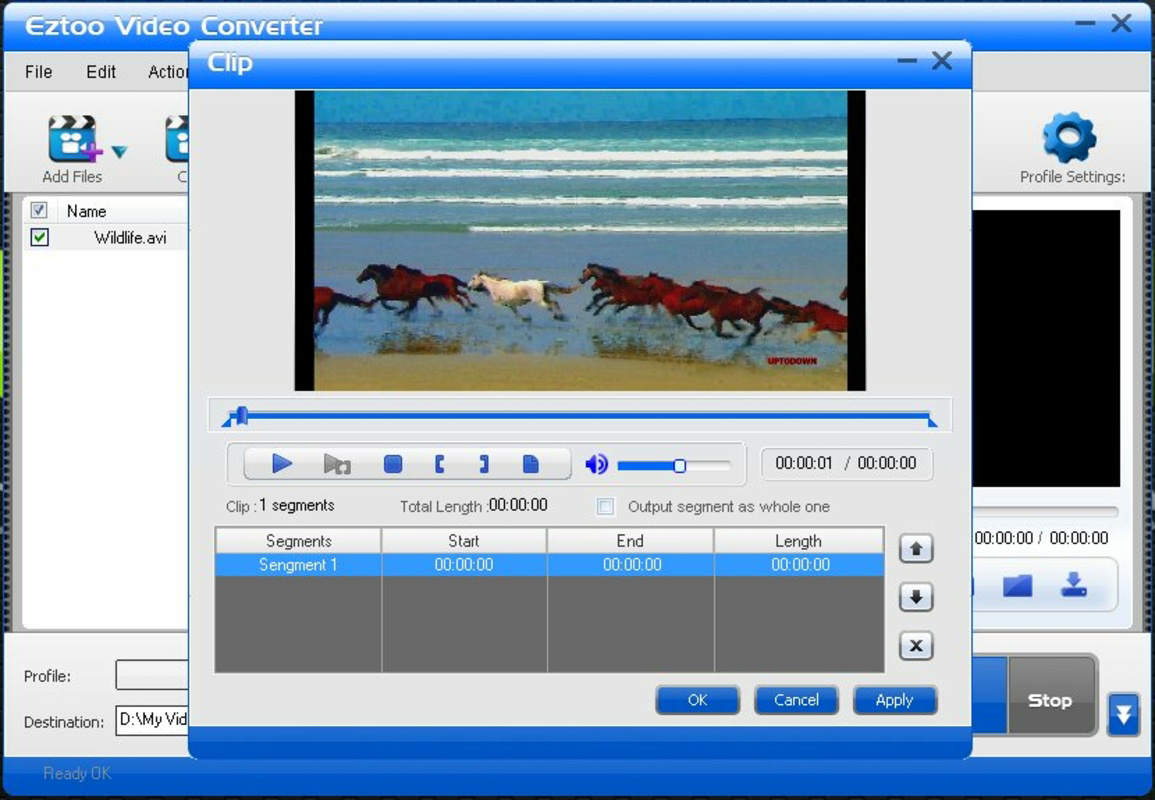
Task: Click the Sengment 1 Length cell
Action: 800,565
